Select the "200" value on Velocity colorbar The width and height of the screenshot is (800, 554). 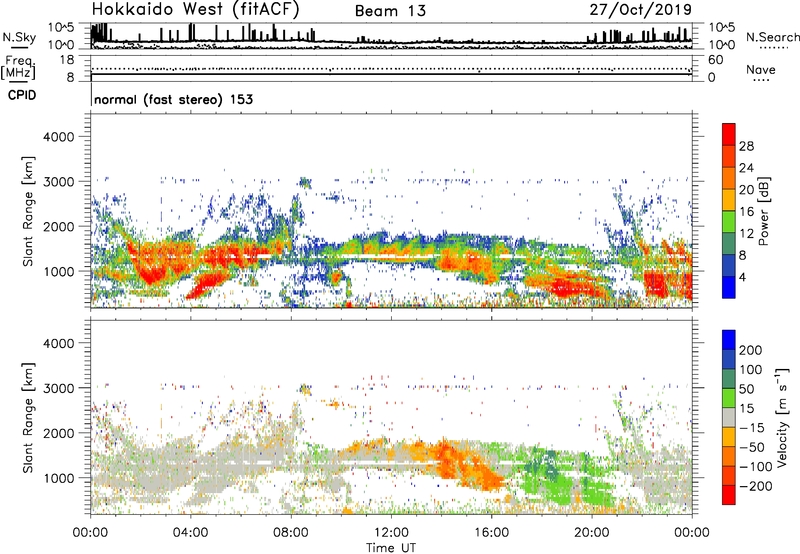751,350
